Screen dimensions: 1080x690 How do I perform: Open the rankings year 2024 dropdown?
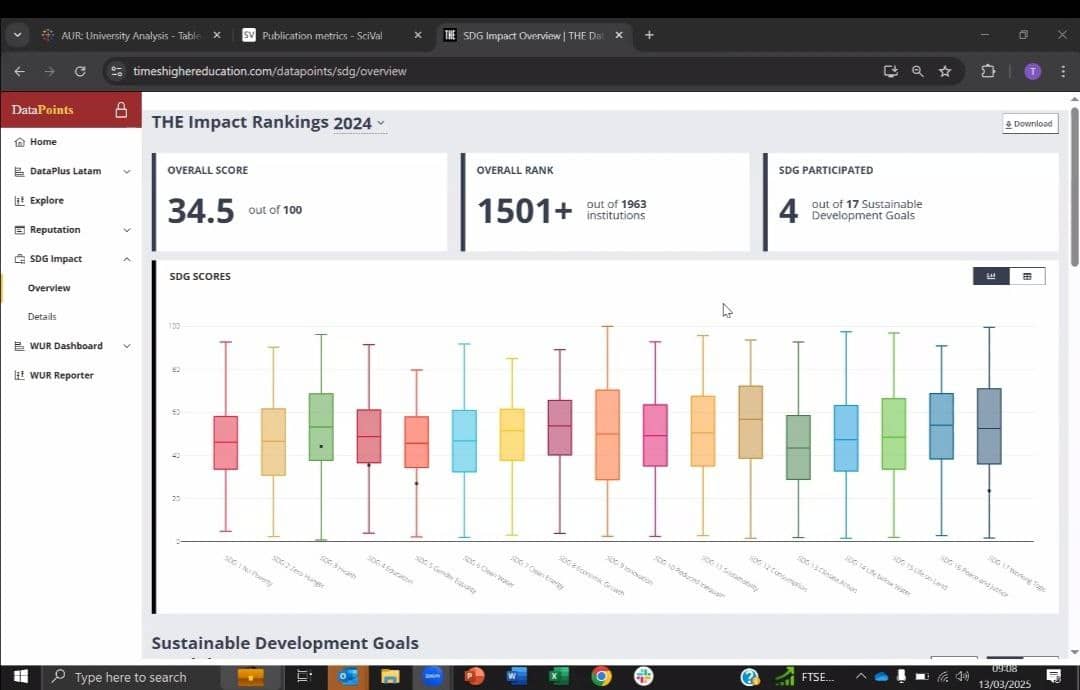click(360, 123)
